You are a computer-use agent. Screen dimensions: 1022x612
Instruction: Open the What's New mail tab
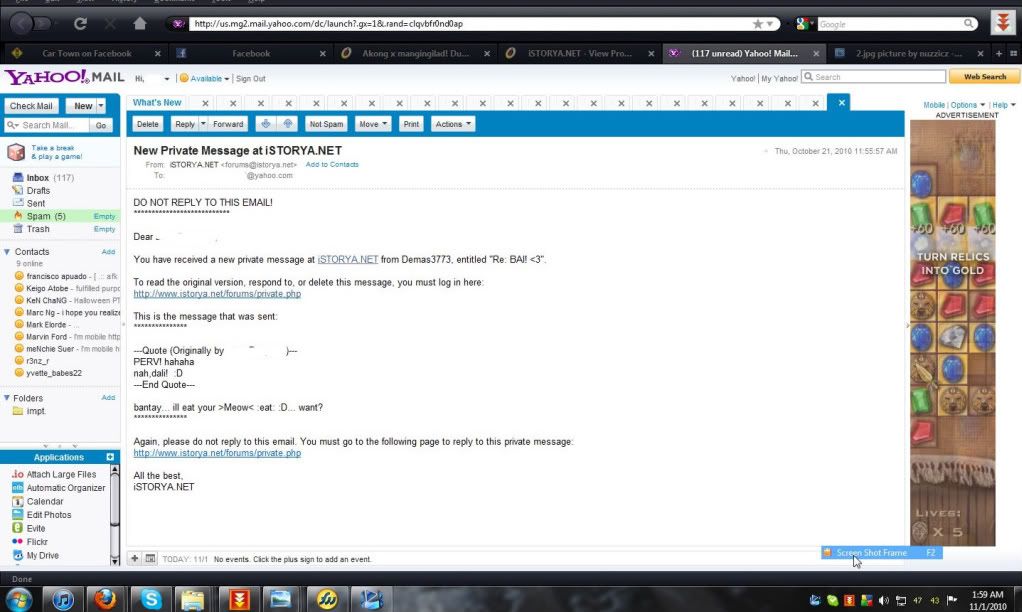click(157, 102)
